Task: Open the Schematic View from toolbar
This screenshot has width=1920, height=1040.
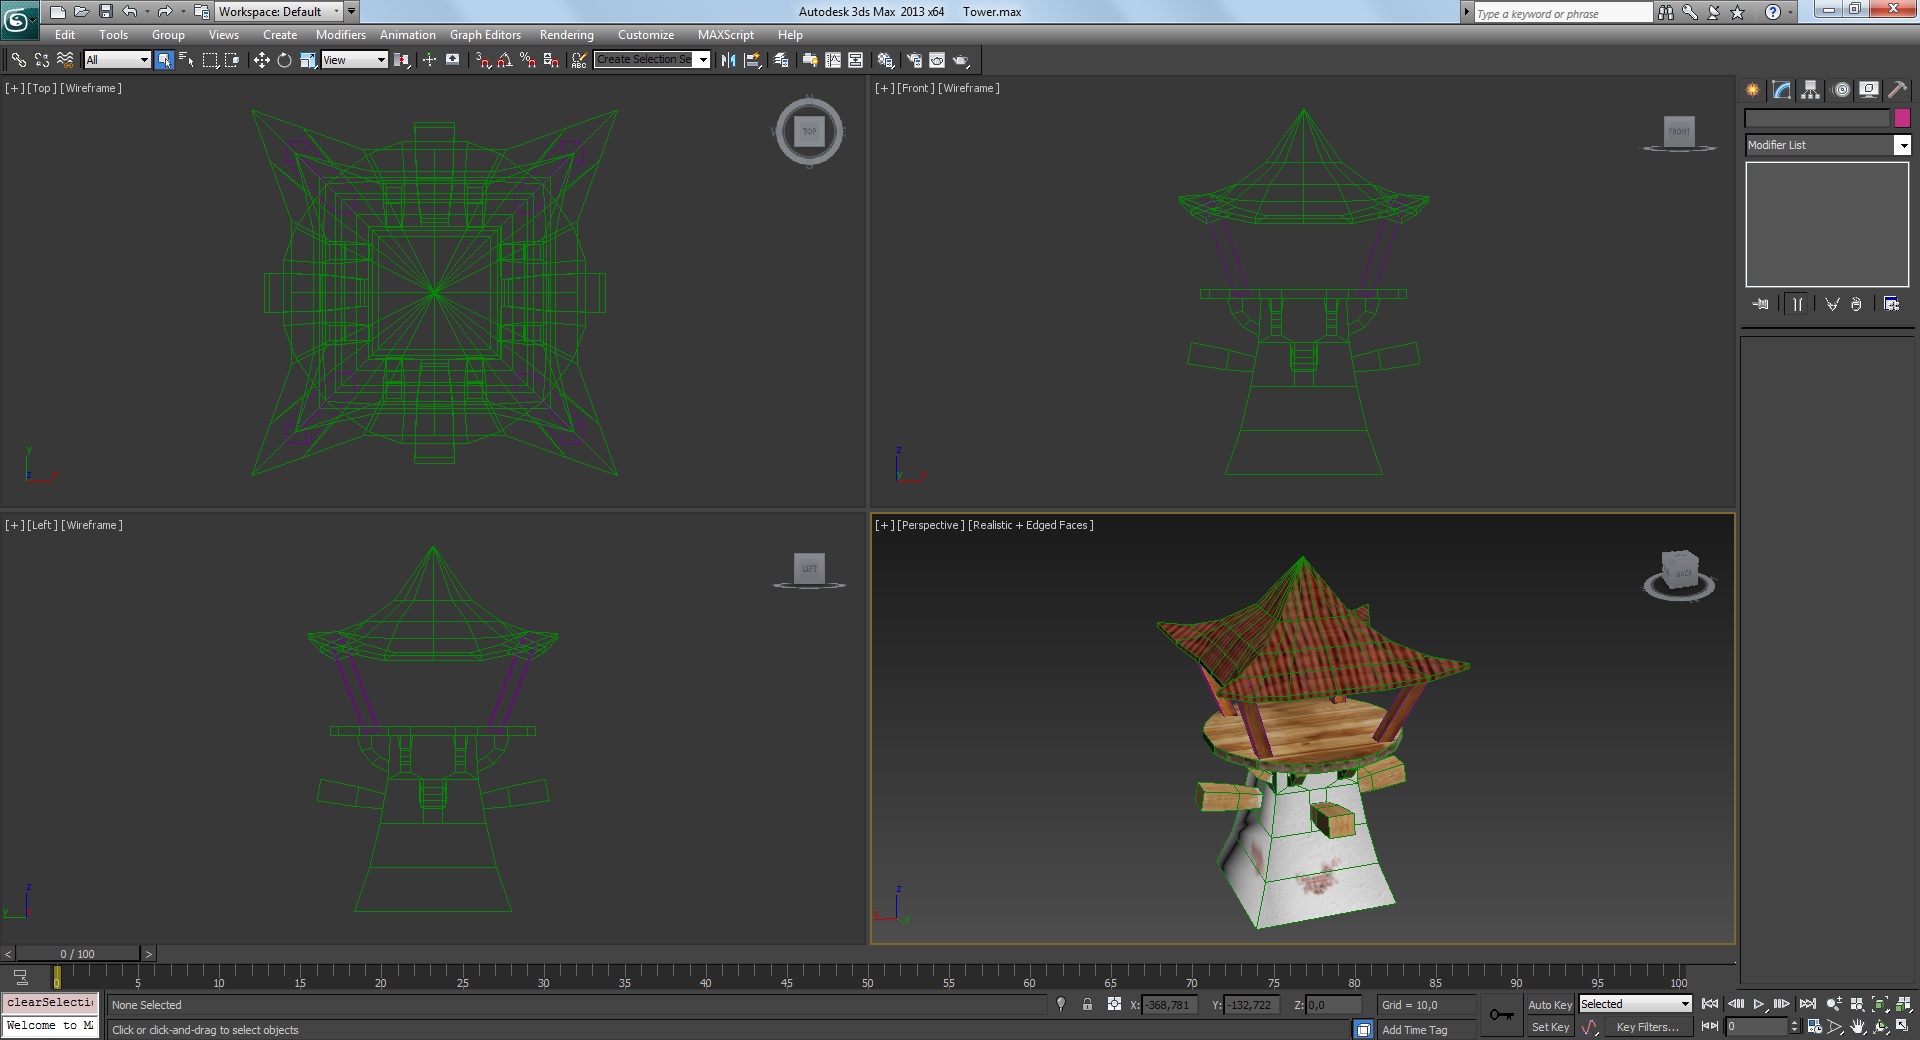Action: (x=856, y=60)
